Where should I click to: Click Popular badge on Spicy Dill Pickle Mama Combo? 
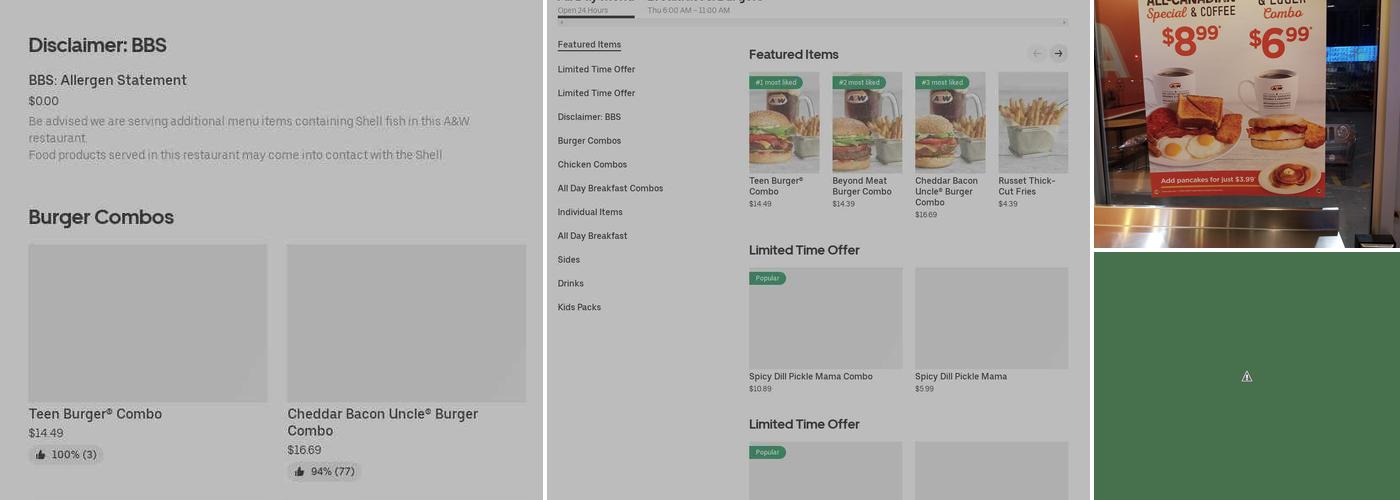[x=767, y=279]
